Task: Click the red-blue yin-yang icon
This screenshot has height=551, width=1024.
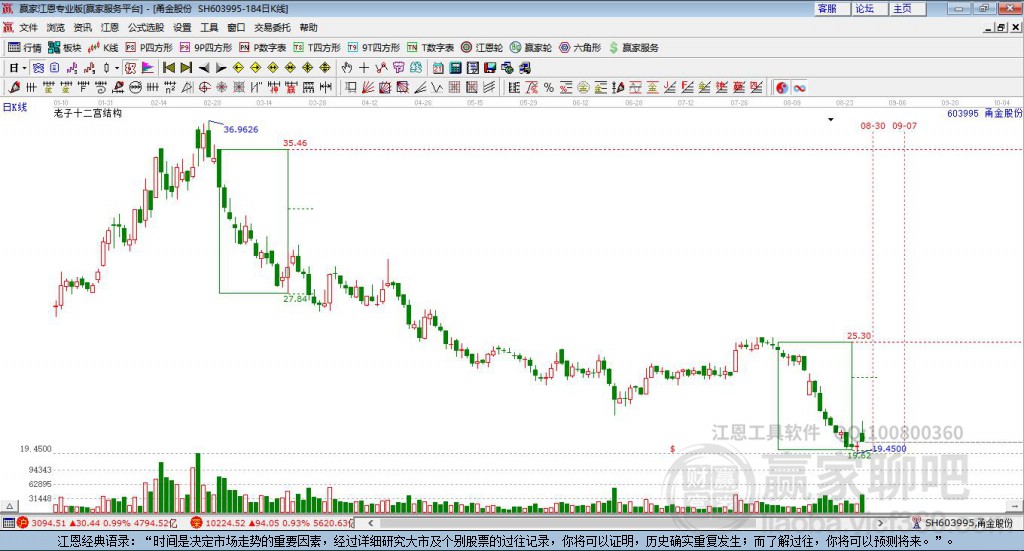Action: [782, 88]
